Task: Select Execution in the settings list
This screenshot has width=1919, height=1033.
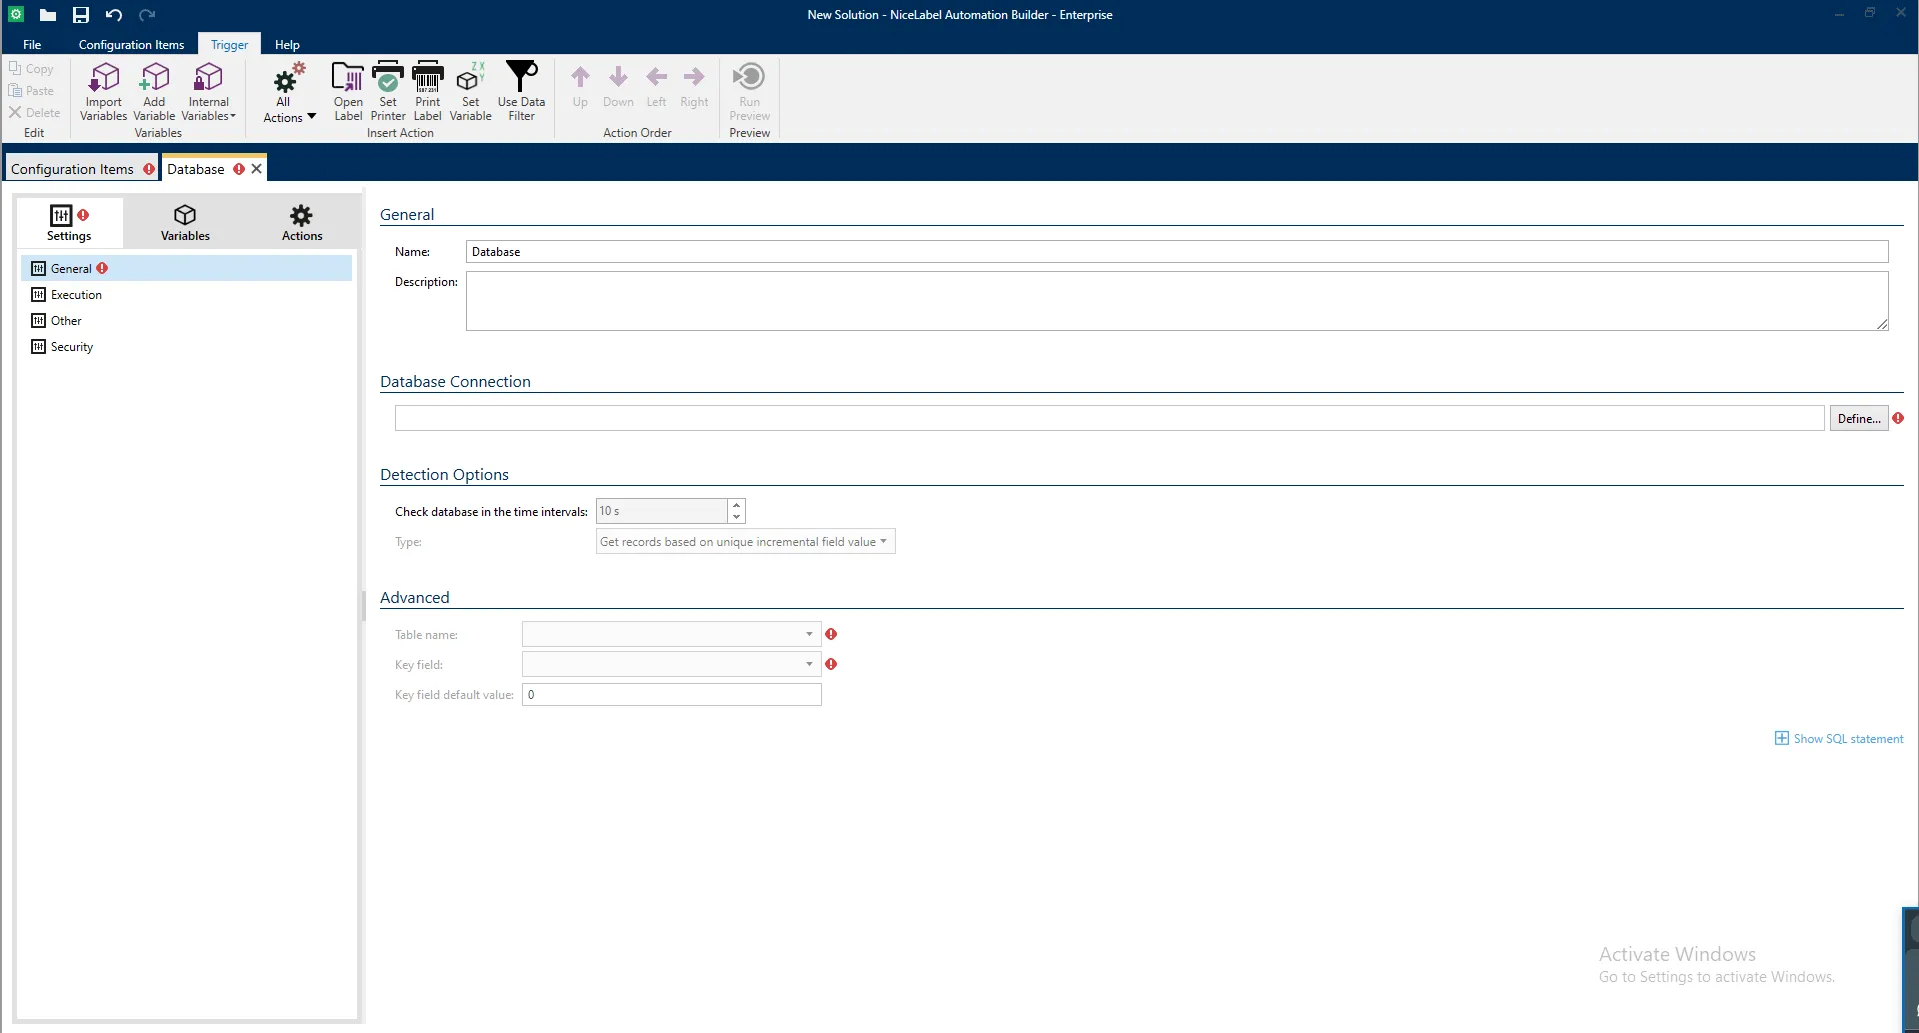Action: 76,295
